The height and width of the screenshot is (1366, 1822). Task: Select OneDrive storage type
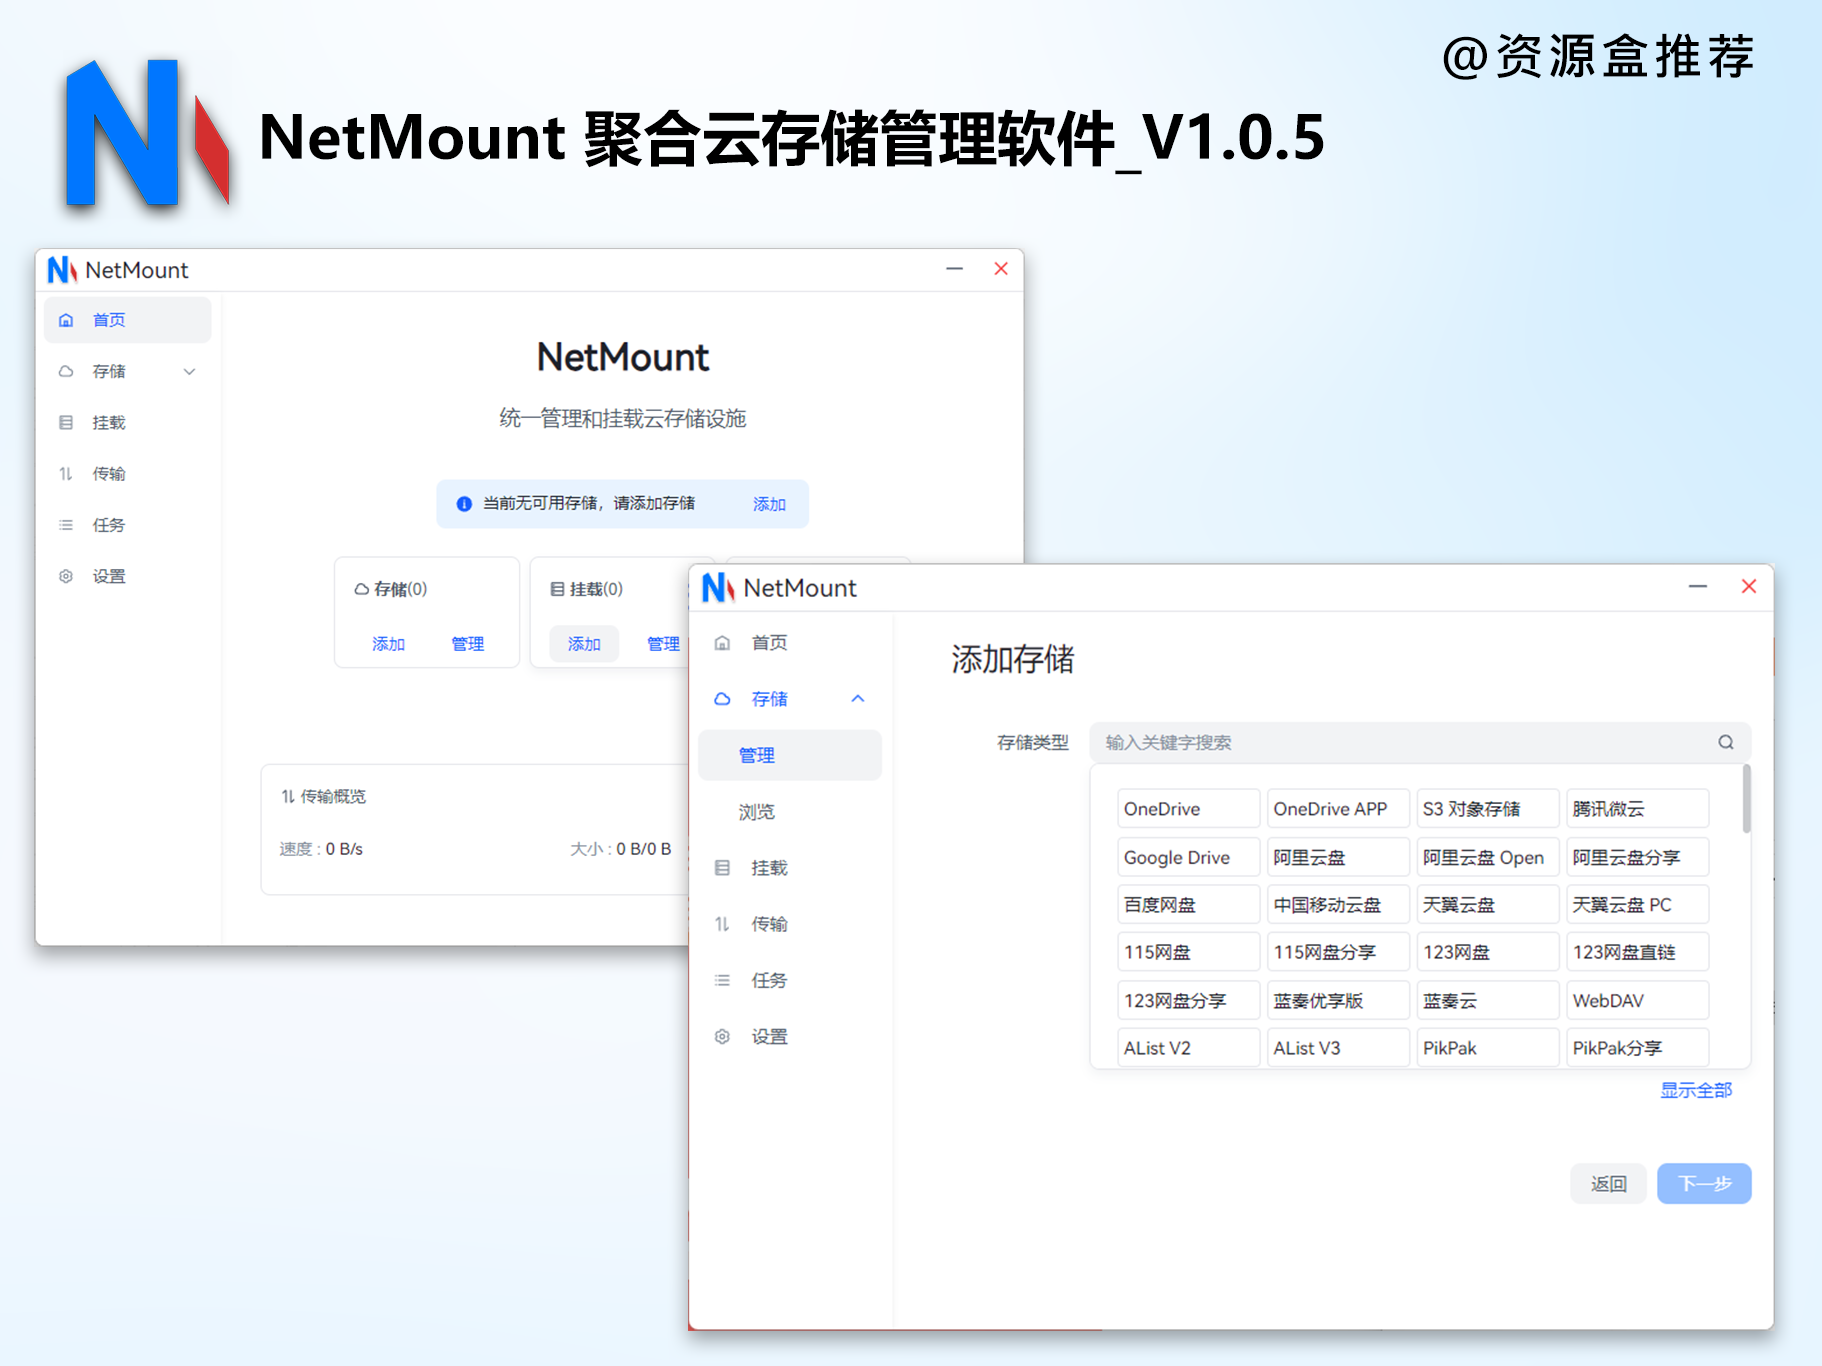pyautogui.click(x=1188, y=809)
